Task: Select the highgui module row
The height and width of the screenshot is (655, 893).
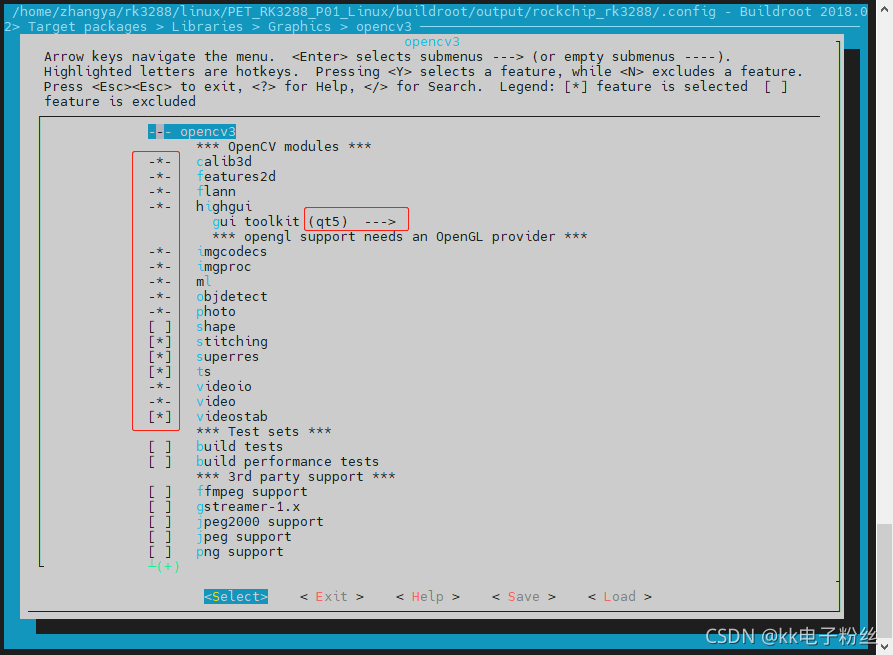Action: pyautogui.click(x=200, y=207)
